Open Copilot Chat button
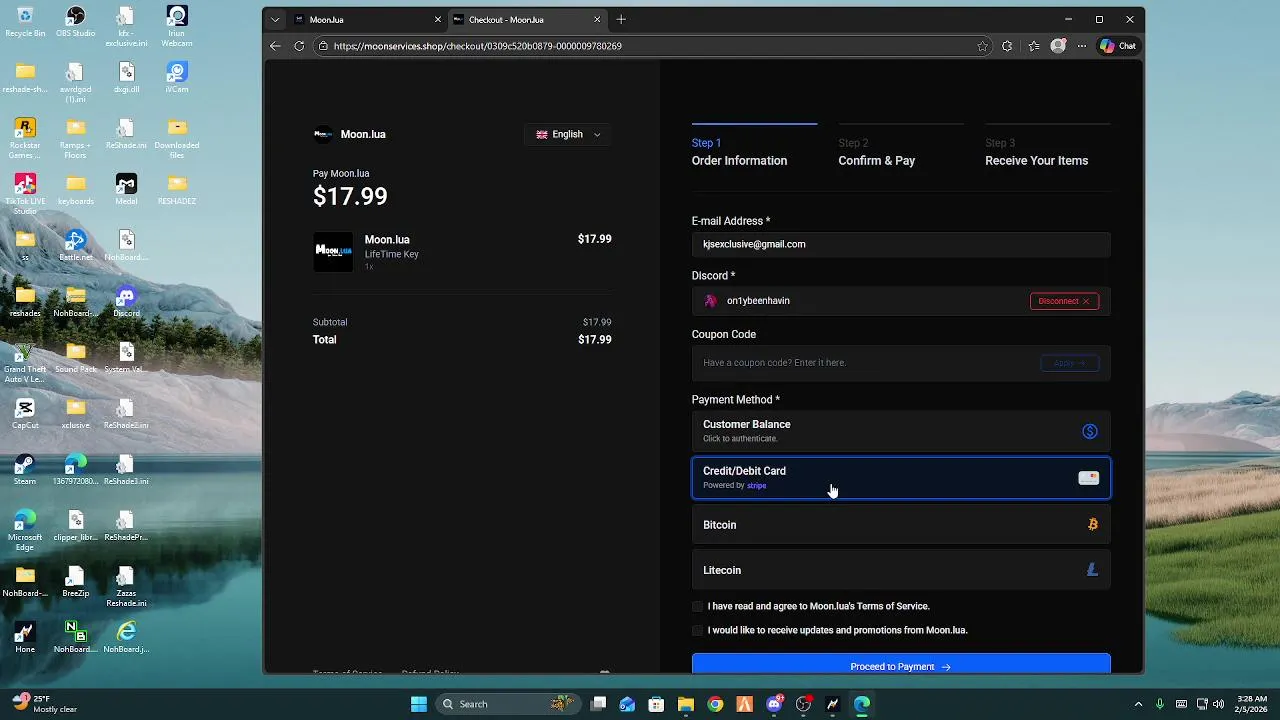The width and height of the screenshot is (1280, 720). click(1118, 46)
